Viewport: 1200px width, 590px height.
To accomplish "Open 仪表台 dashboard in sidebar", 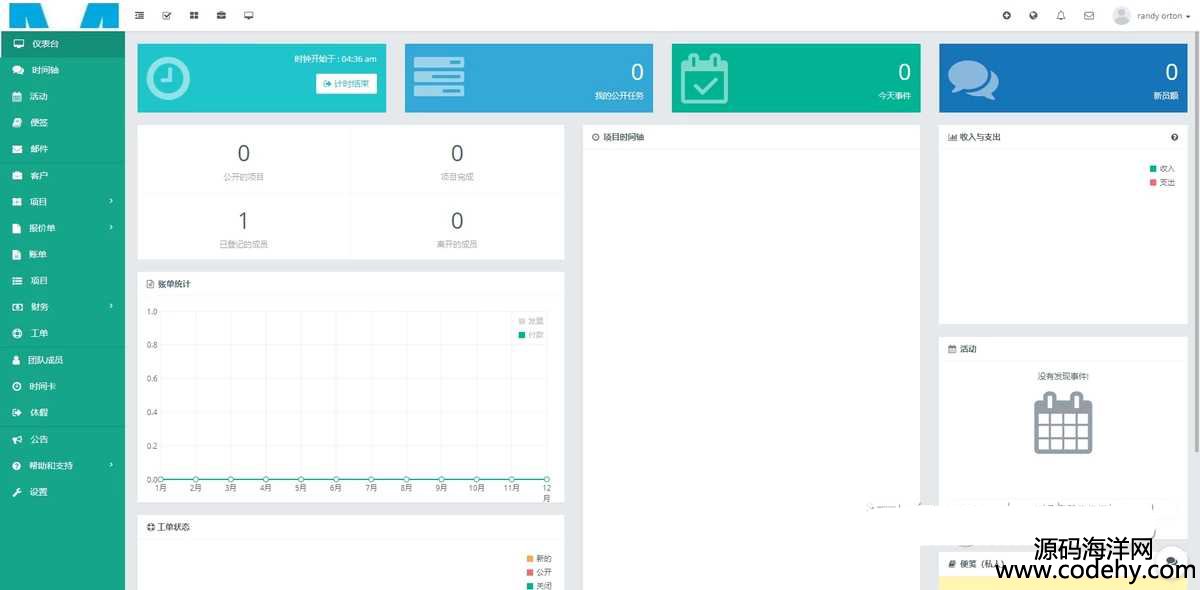I will point(62,44).
